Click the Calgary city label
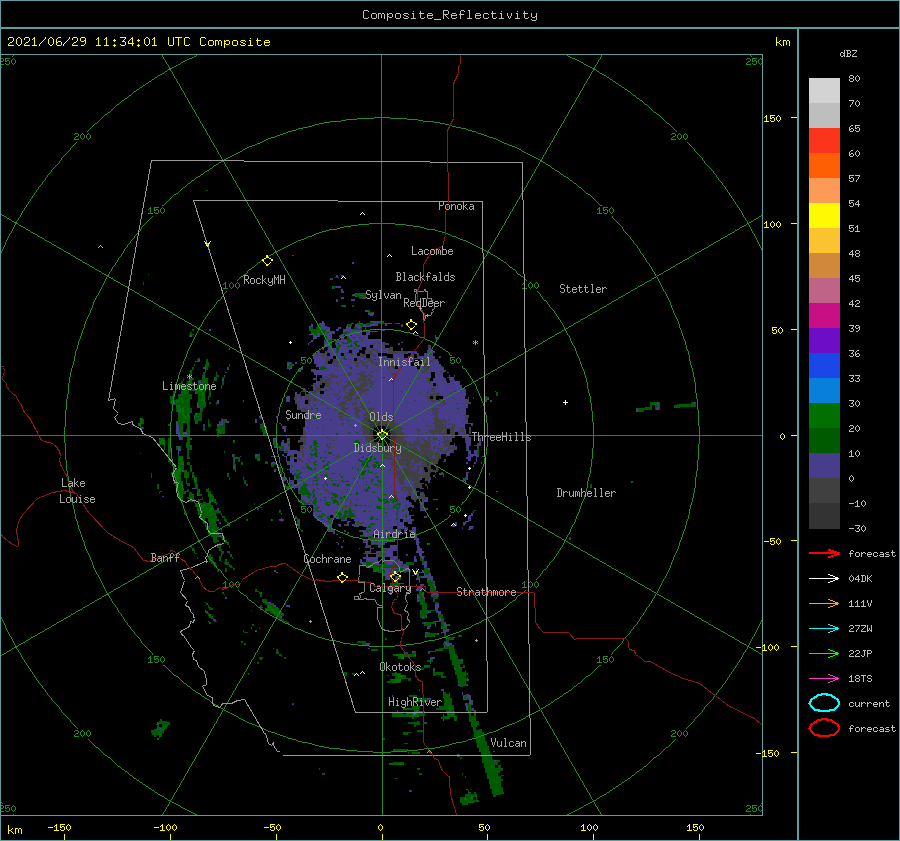This screenshot has height=841, width=900. 390,588
